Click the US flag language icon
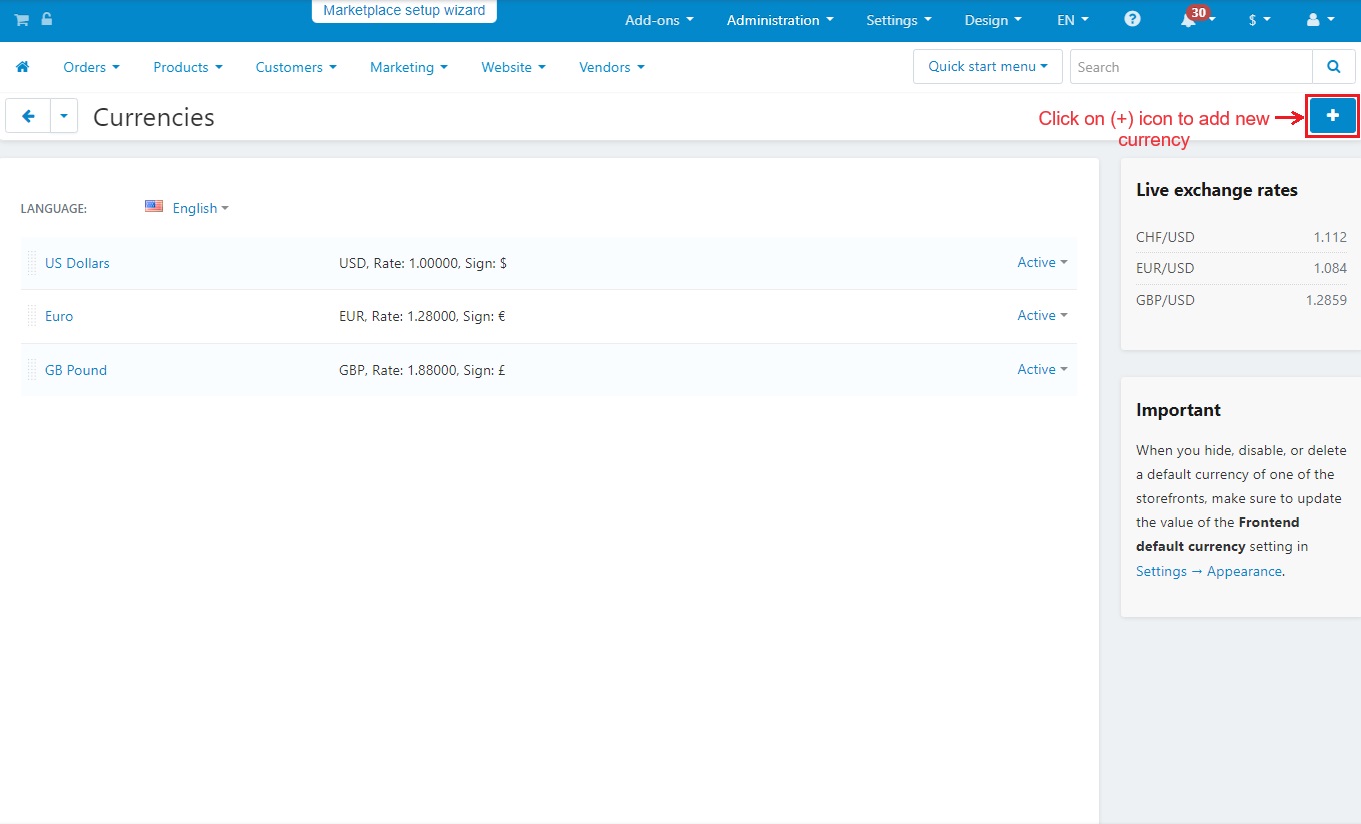1361x824 pixels. pyautogui.click(x=154, y=206)
